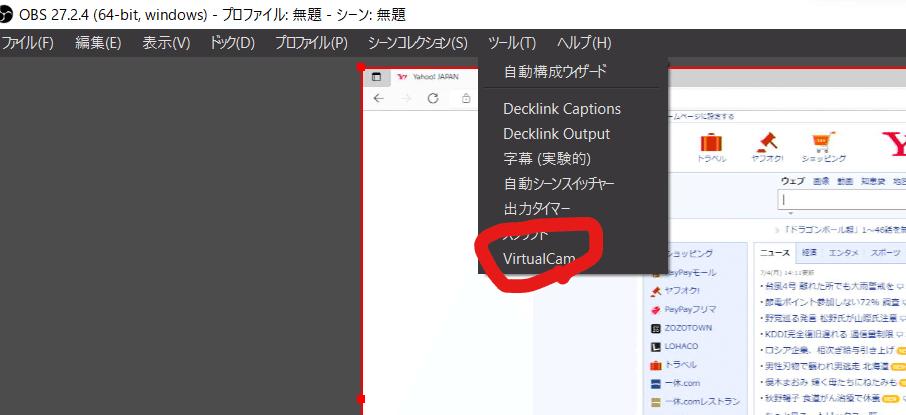Click the ショッピング cart icon at top
Screen dimensions: 906x415
click(x=821, y=143)
